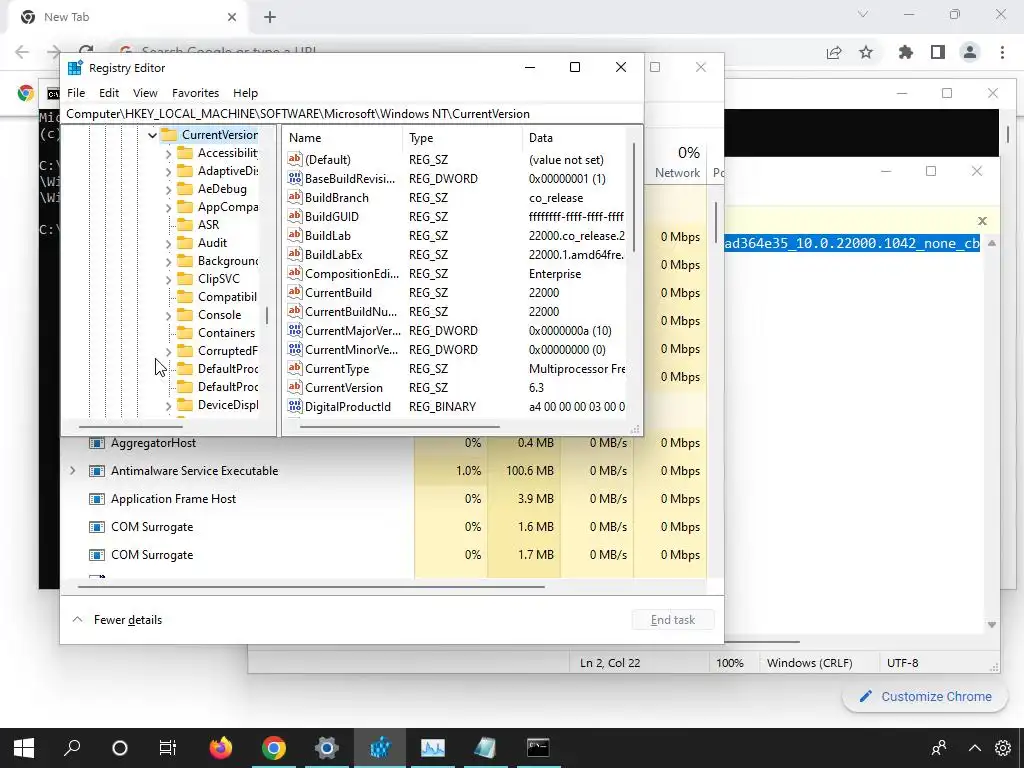The width and height of the screenshot is (1024, 768).
Task: Click the BuildGUID string value icon
Action: point(295,216)
